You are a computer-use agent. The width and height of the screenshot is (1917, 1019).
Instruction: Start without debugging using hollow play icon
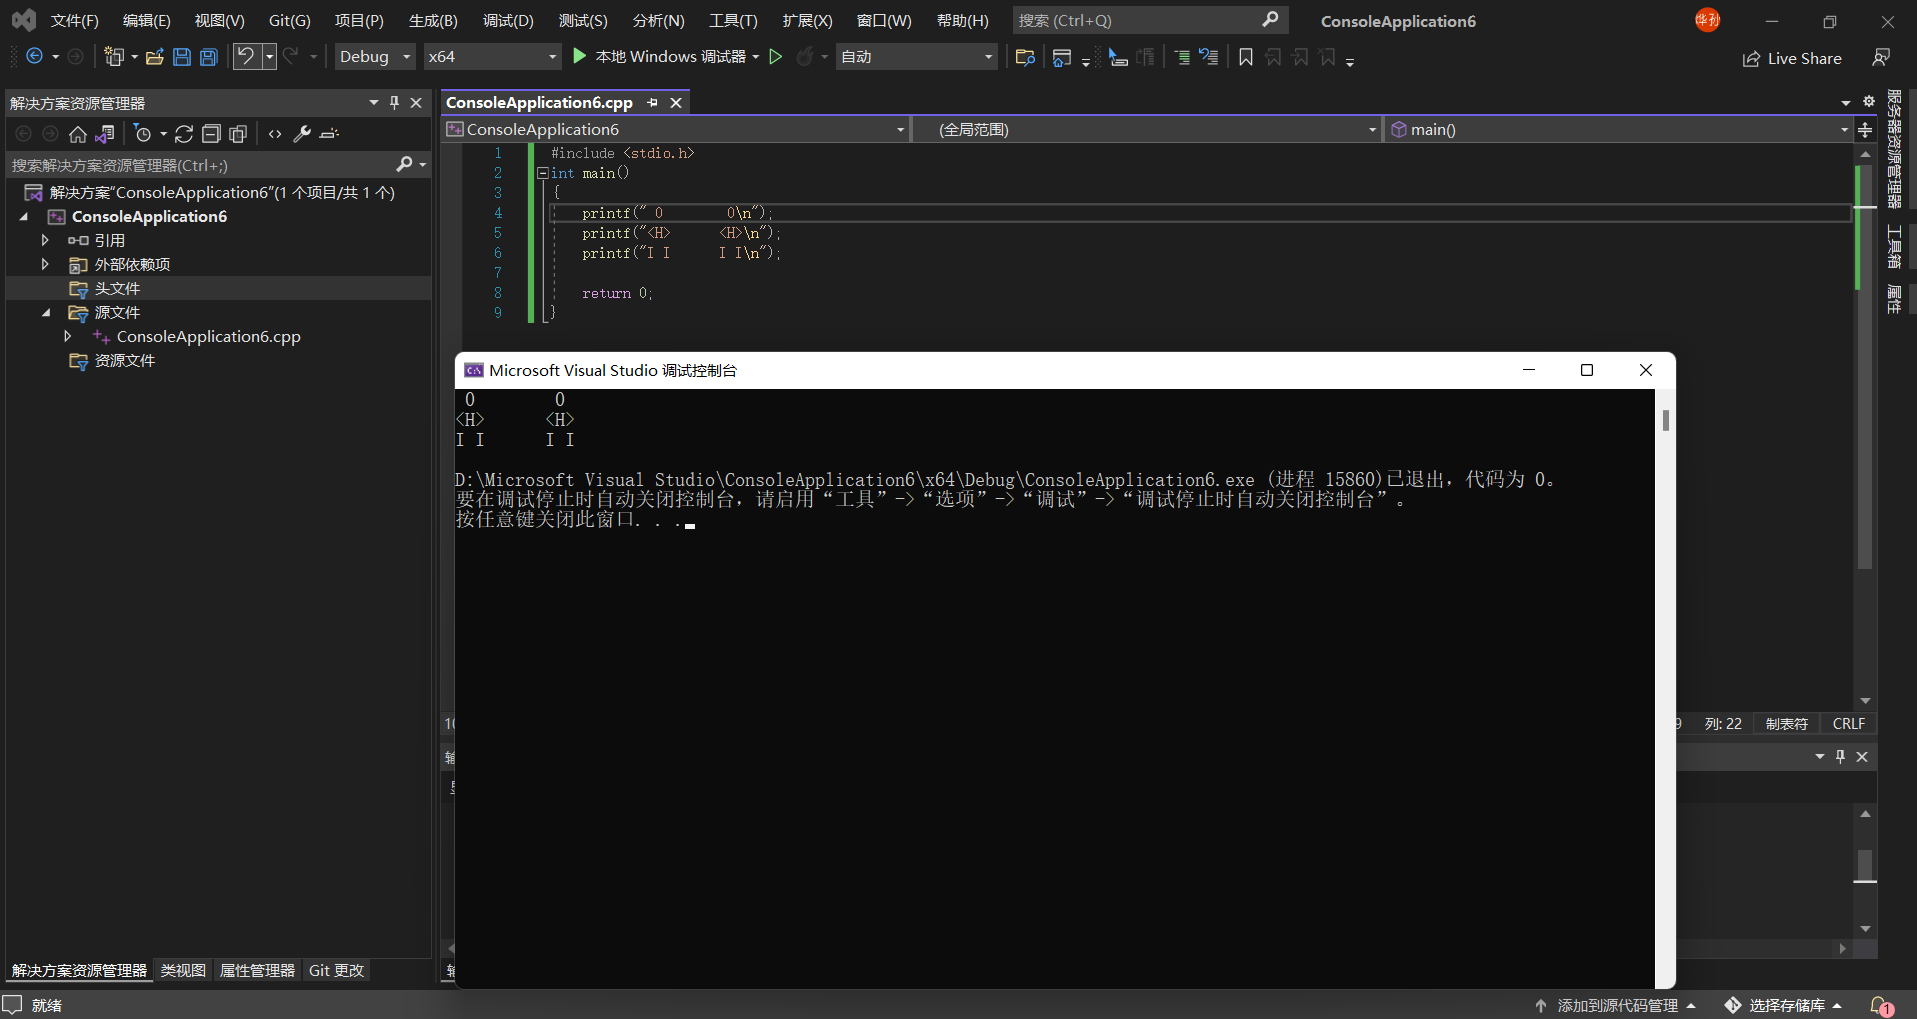click(775, 57)
